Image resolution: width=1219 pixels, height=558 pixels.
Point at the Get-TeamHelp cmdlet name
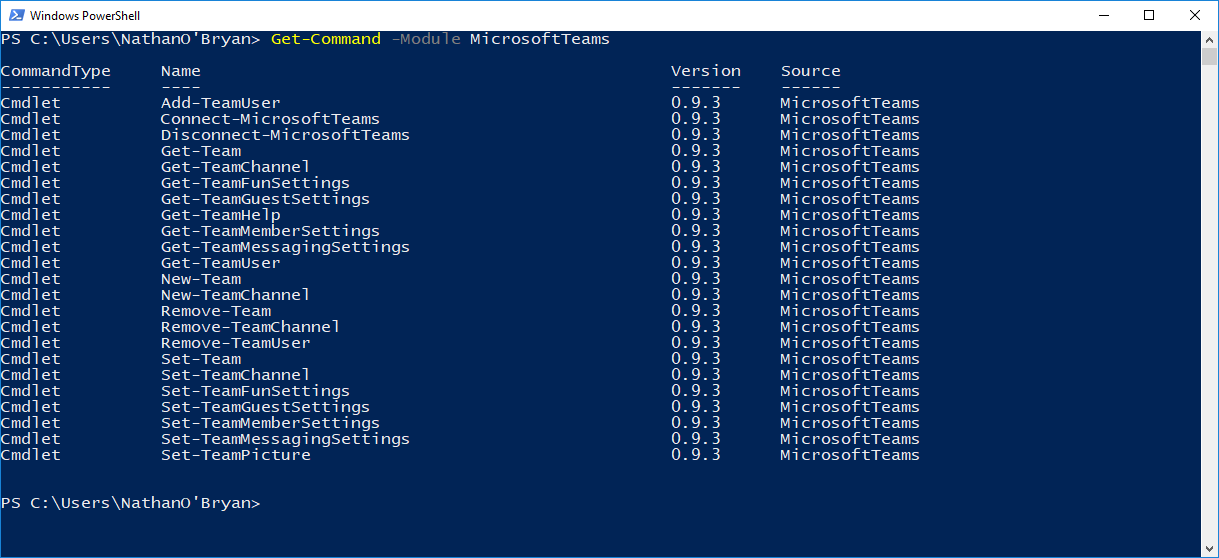click(220, 215)
